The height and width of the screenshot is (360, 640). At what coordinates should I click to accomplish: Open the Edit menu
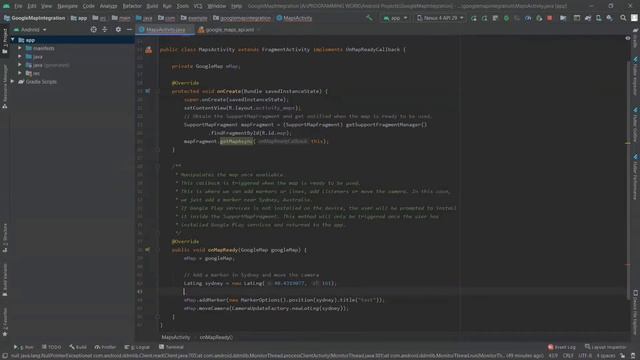pyautogui.click(x=31, y=6)
